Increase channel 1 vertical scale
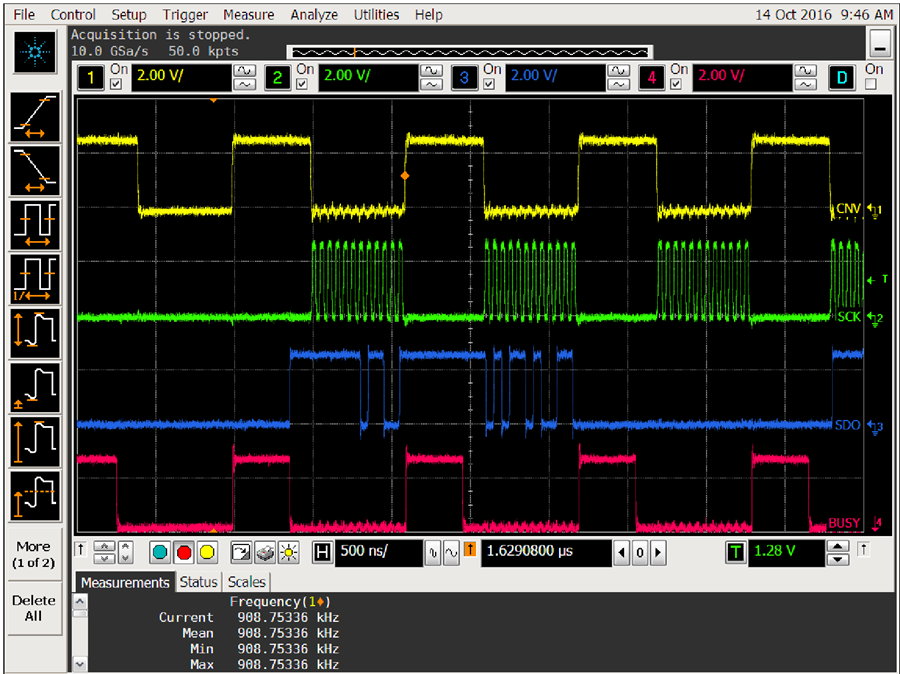The image size is (900, 674). (x=245, y=71)
